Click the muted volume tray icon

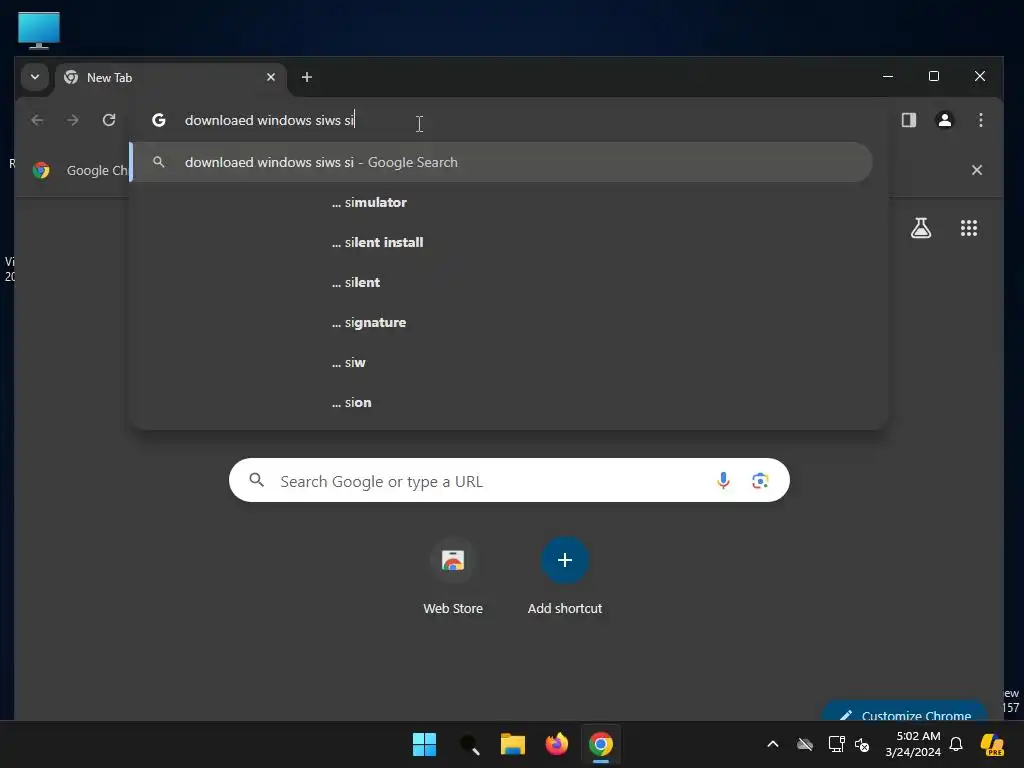pos(862,744)
